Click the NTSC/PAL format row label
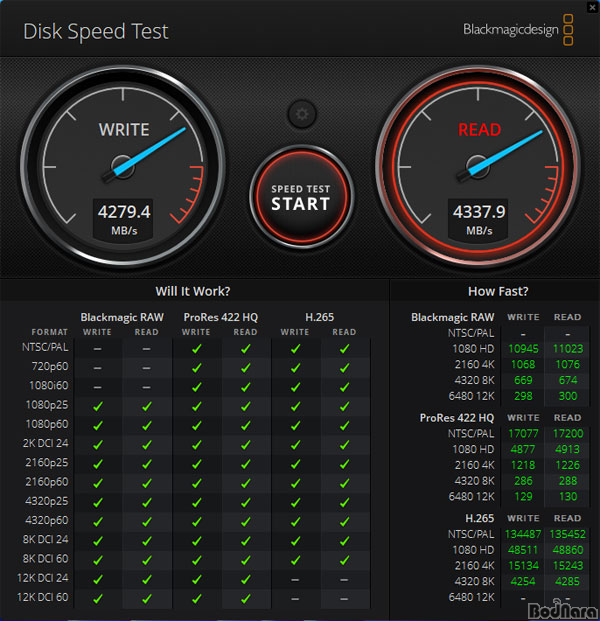 pos(45,347)
